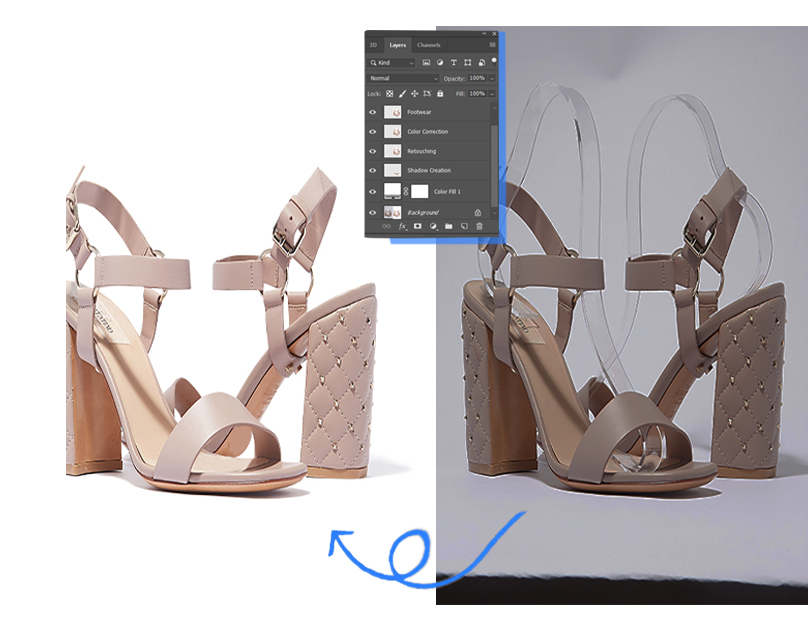Click the lock all padlock icon
The image size is (808, 632).
coord(440,94)
